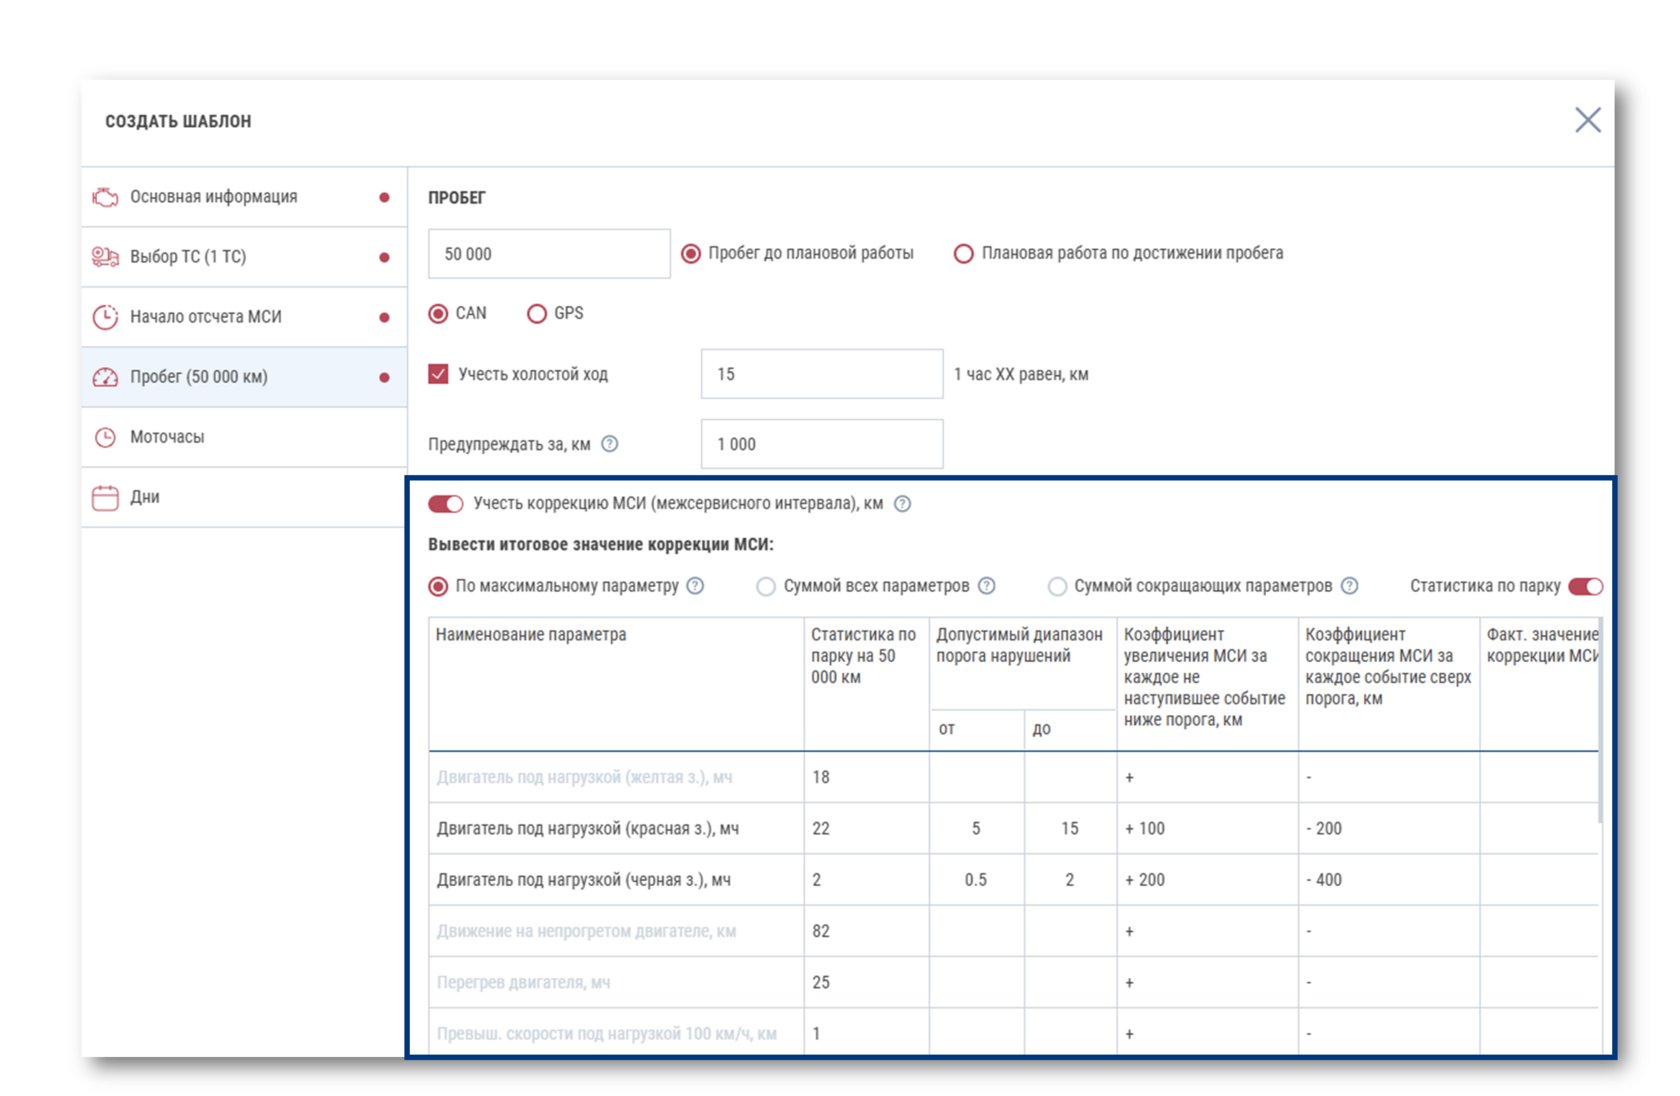The image size is (1680, 1096).
Task: Click the truck icon beside Выбор ТС
Action: point(105,257)
